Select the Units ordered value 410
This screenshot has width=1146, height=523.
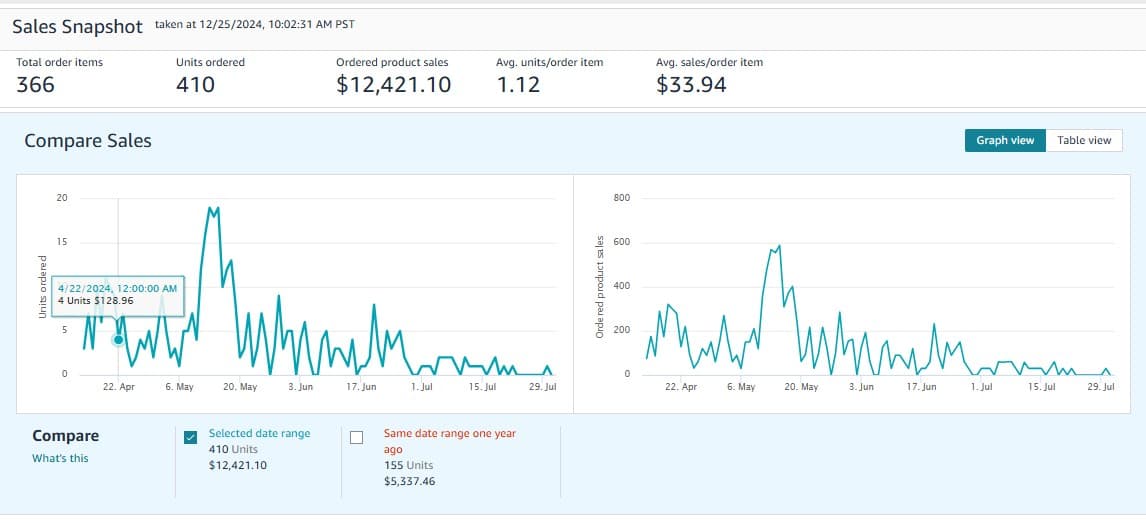[195, 85]
